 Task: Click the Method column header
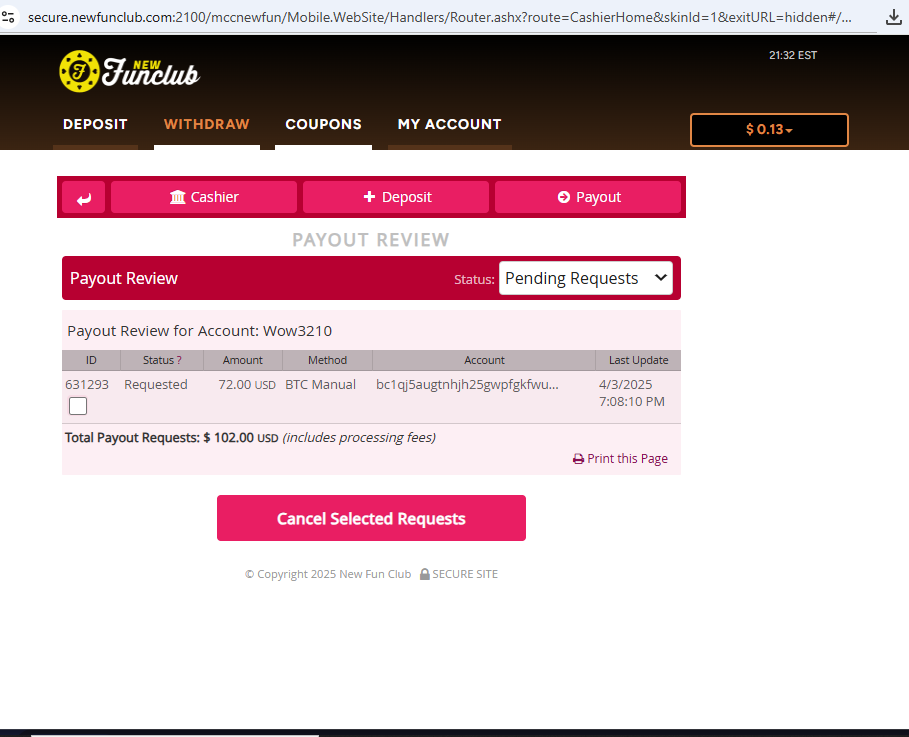point(327,360)
